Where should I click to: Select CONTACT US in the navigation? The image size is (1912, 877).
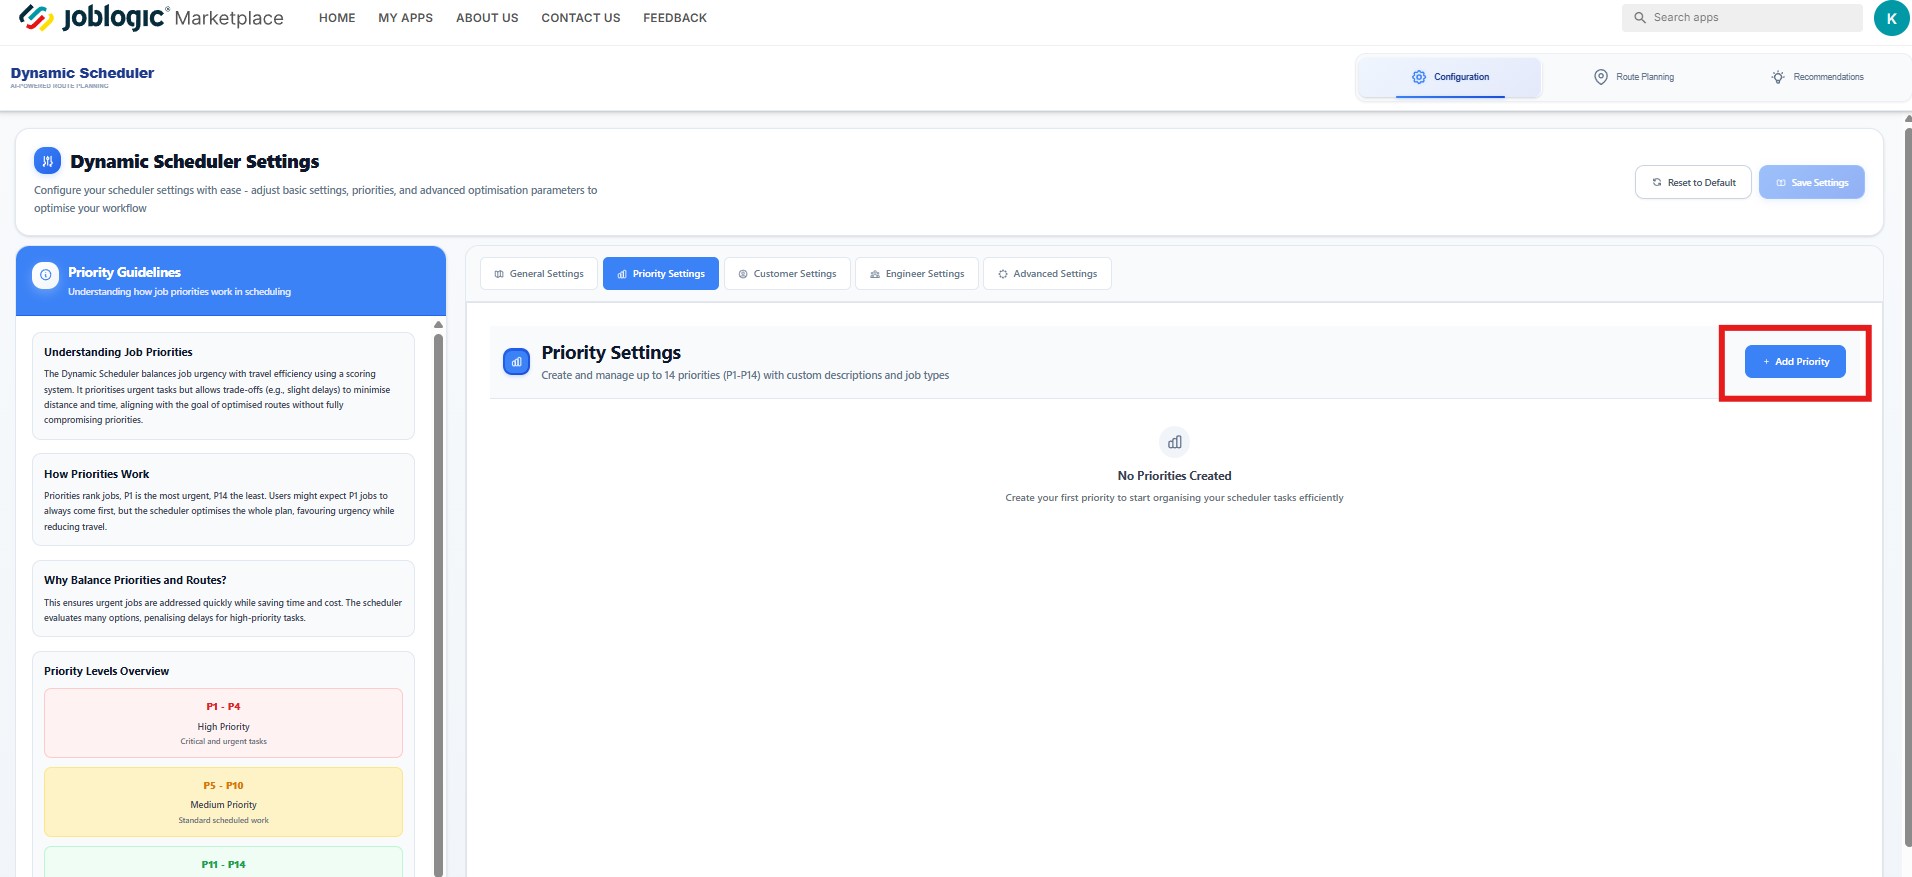click(x=581, y=18)
